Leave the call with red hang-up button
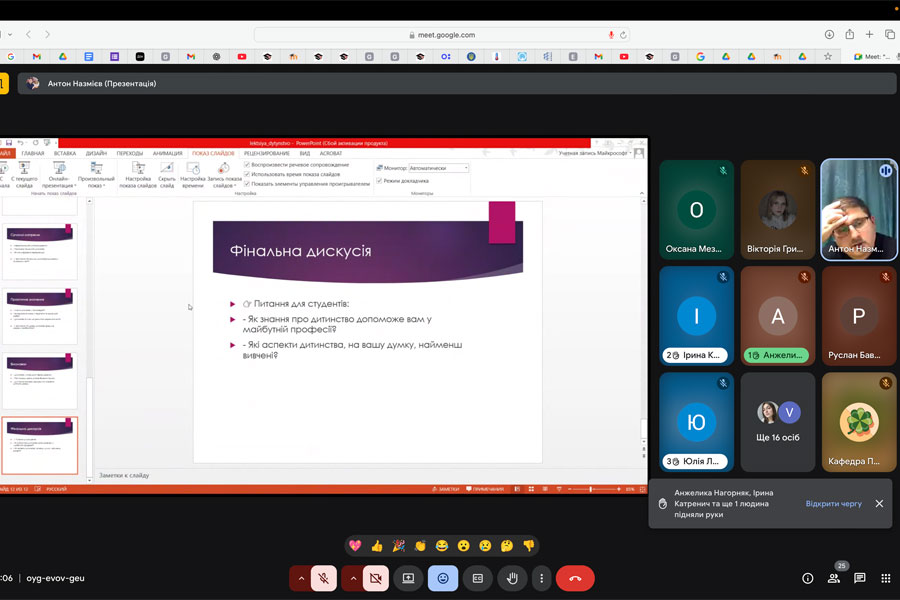The width and height of the screenshot is (900, 600). click(x=575, y=578)
